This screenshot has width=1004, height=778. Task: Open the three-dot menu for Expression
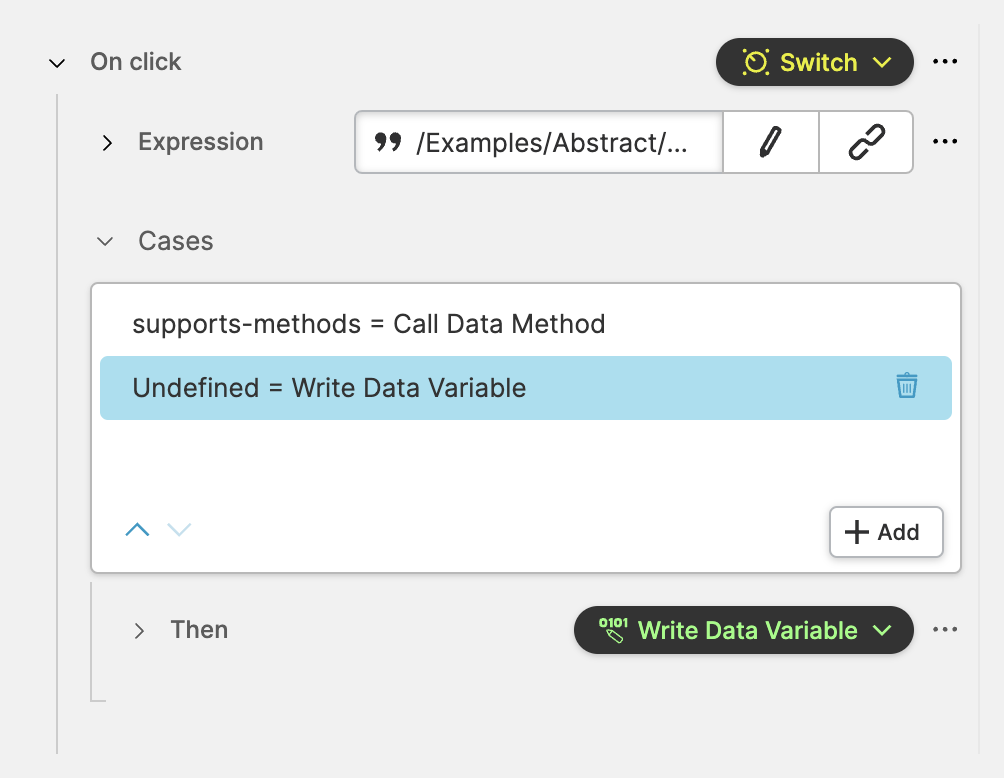945,142
